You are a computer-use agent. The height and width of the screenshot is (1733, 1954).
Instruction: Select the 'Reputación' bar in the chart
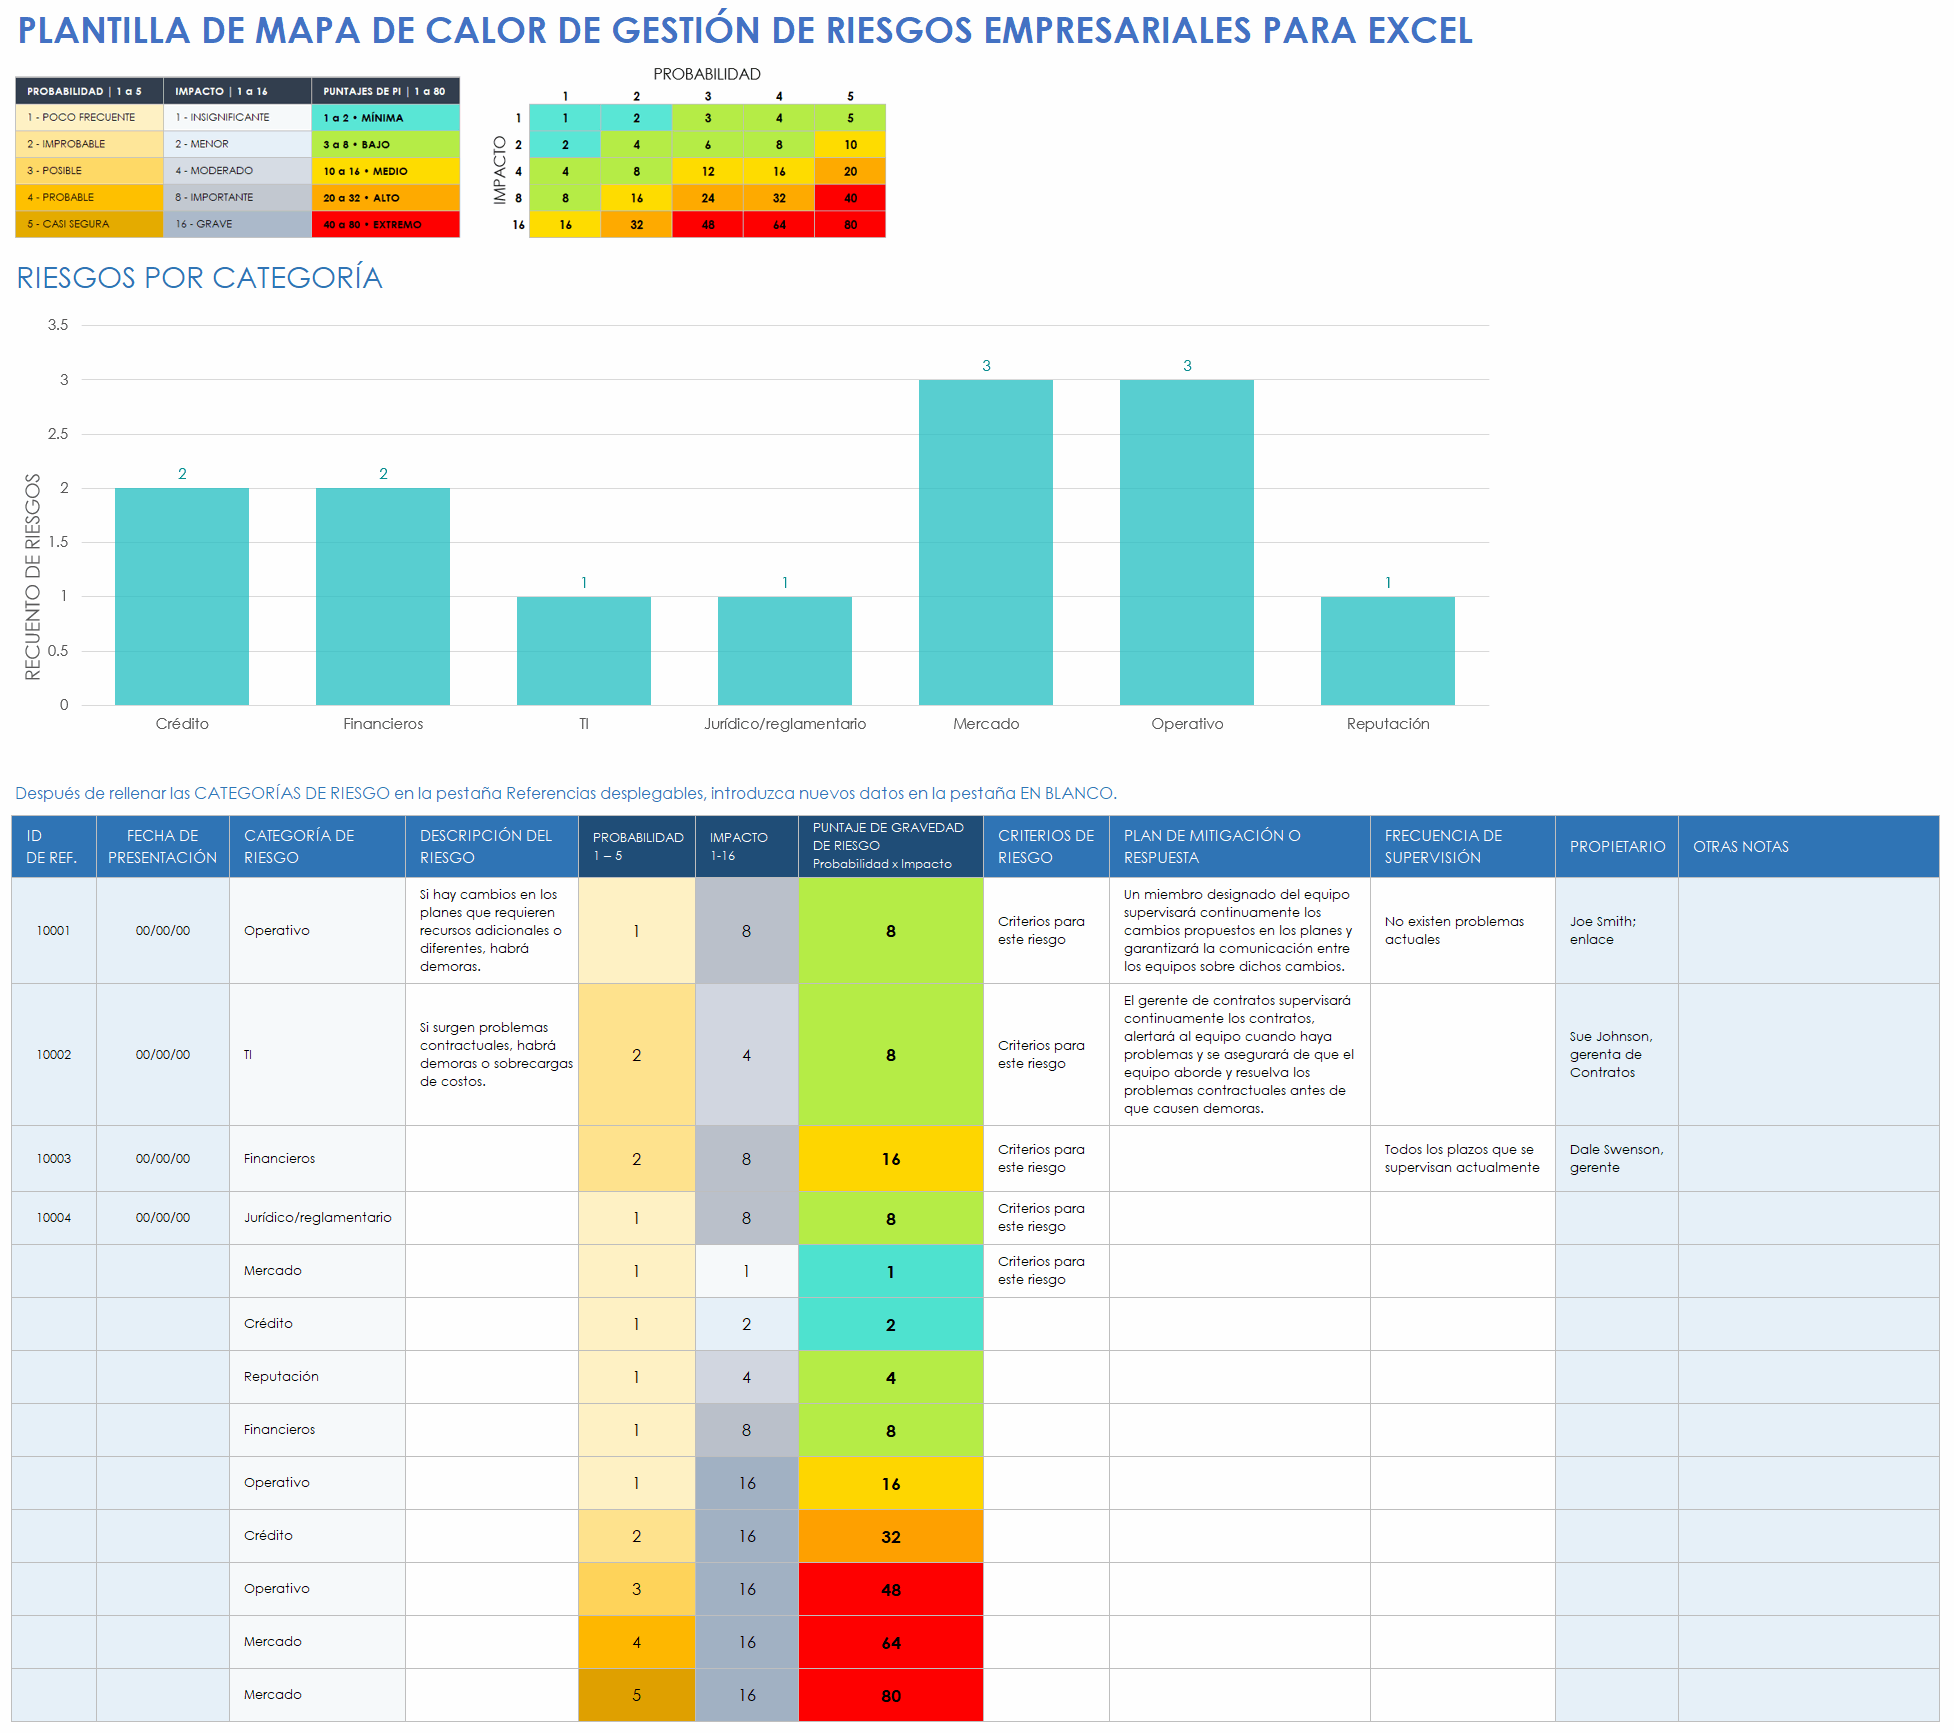point(1388,651)
